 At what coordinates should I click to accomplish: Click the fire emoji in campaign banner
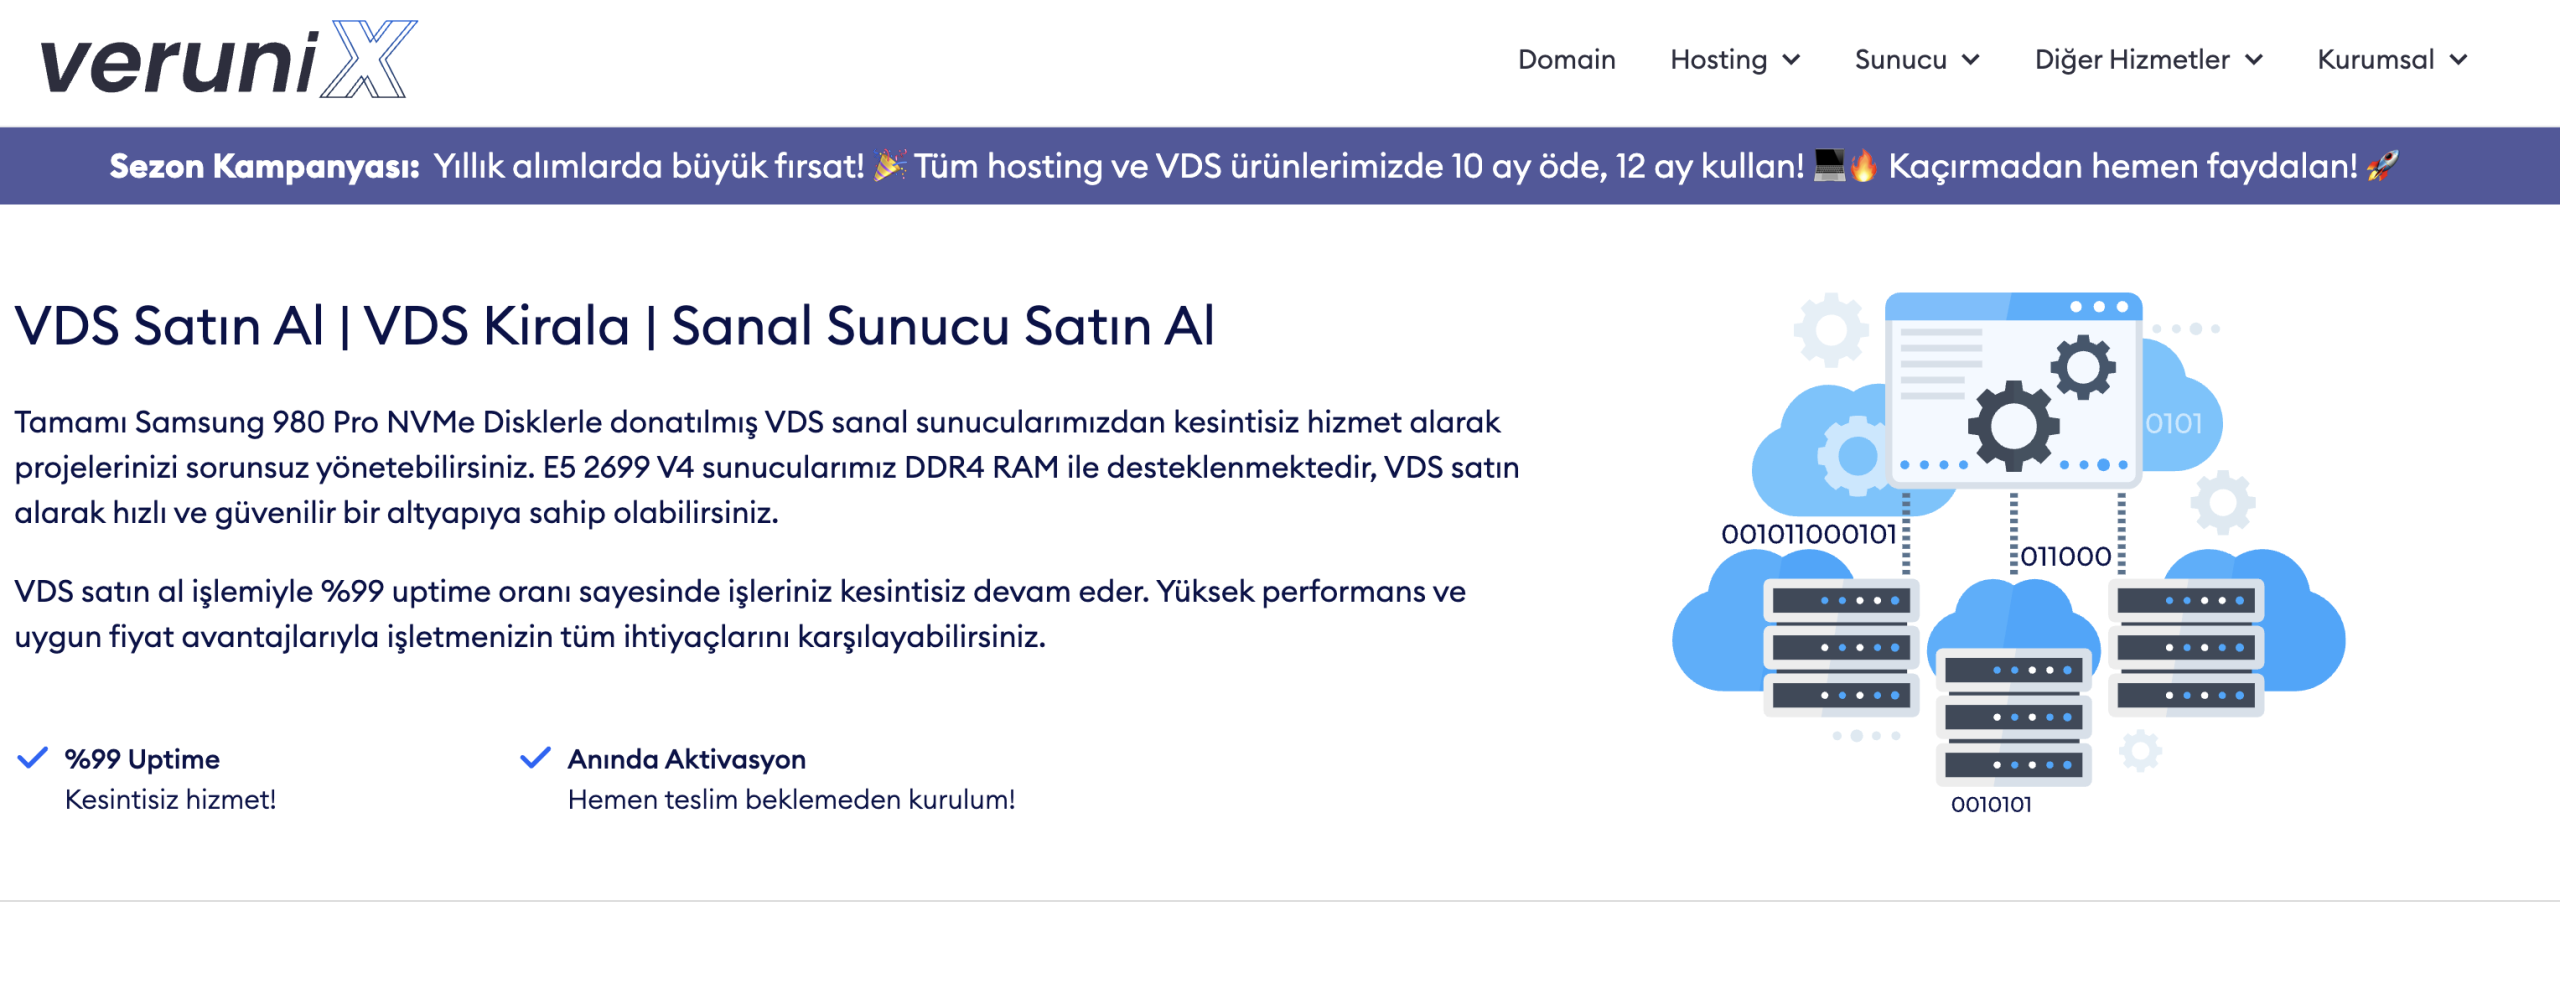click(x=1863, y=165)
